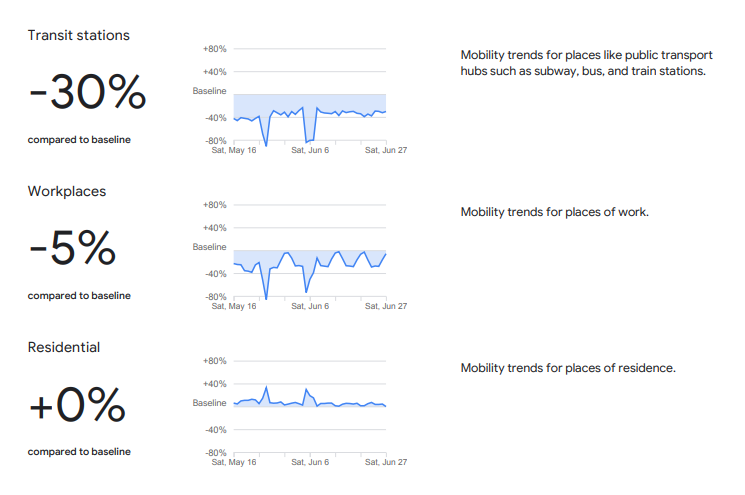Click the Sat, Jun 6 label on the workplaces chart
This screenshot has width=745, height=495.
pos(310,306)
